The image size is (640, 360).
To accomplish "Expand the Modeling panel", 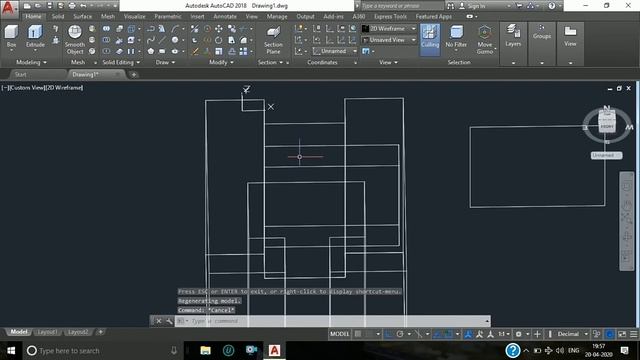I will click(x=31, y=62).
